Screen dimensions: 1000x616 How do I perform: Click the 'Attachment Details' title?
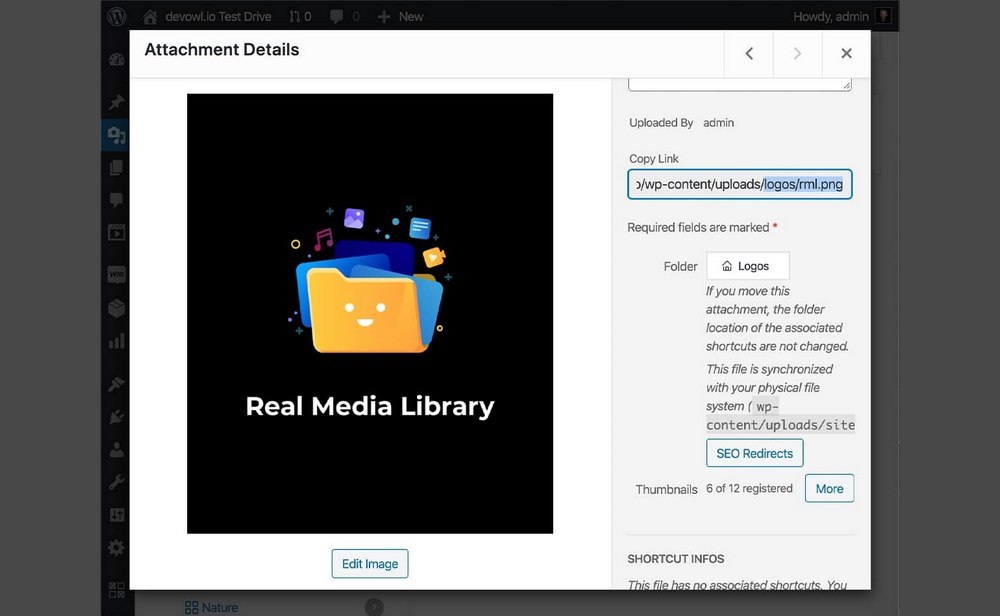click(222, 50)
